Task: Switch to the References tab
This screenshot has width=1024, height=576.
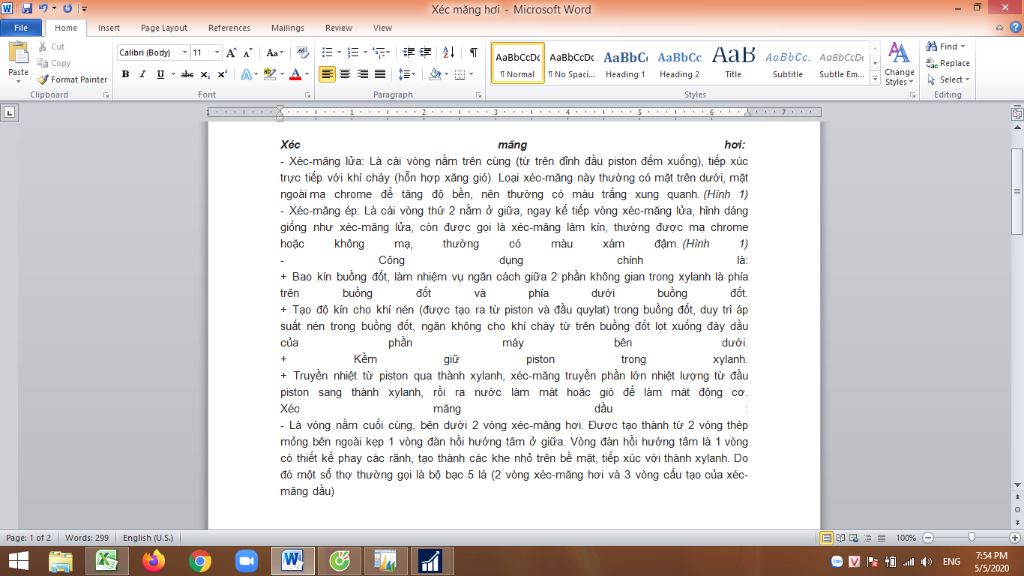Action: 229,27
